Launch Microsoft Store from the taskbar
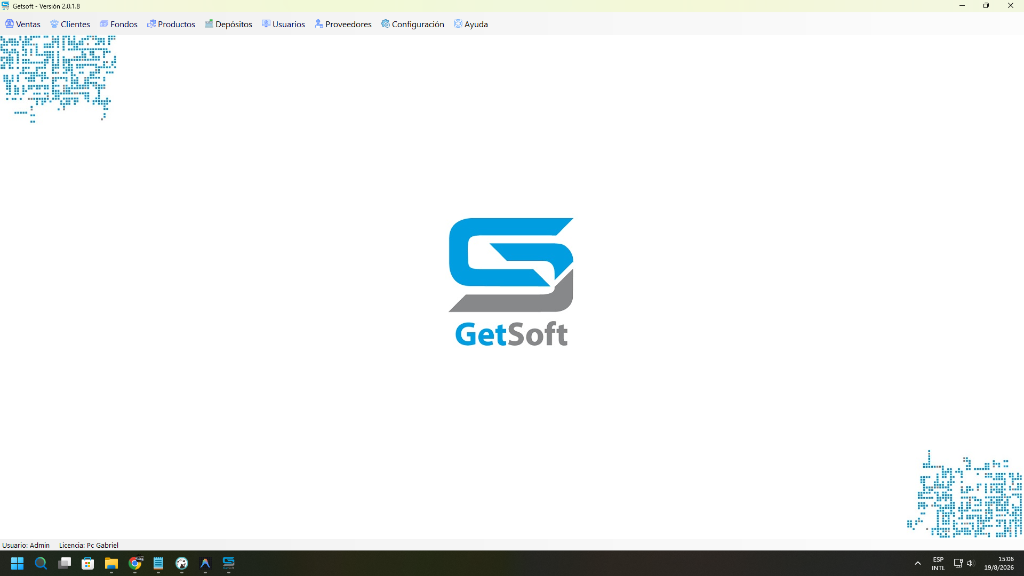 click(88, 563)
